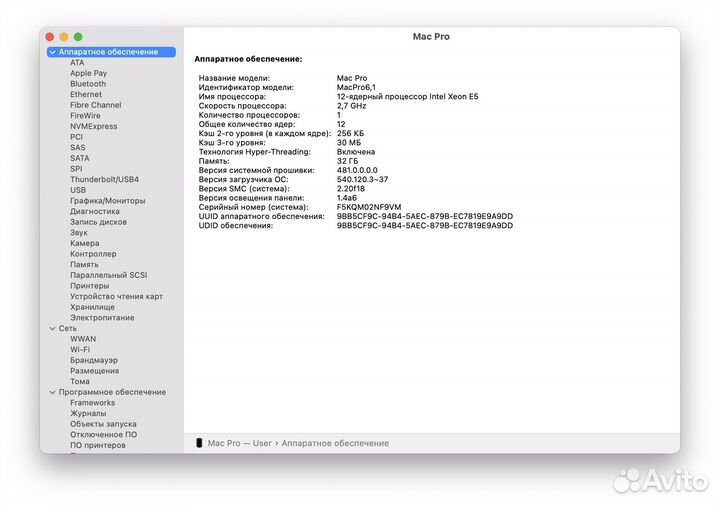Open the SATA entry
This screenshot has height=506, width=720.
point(80,158)
